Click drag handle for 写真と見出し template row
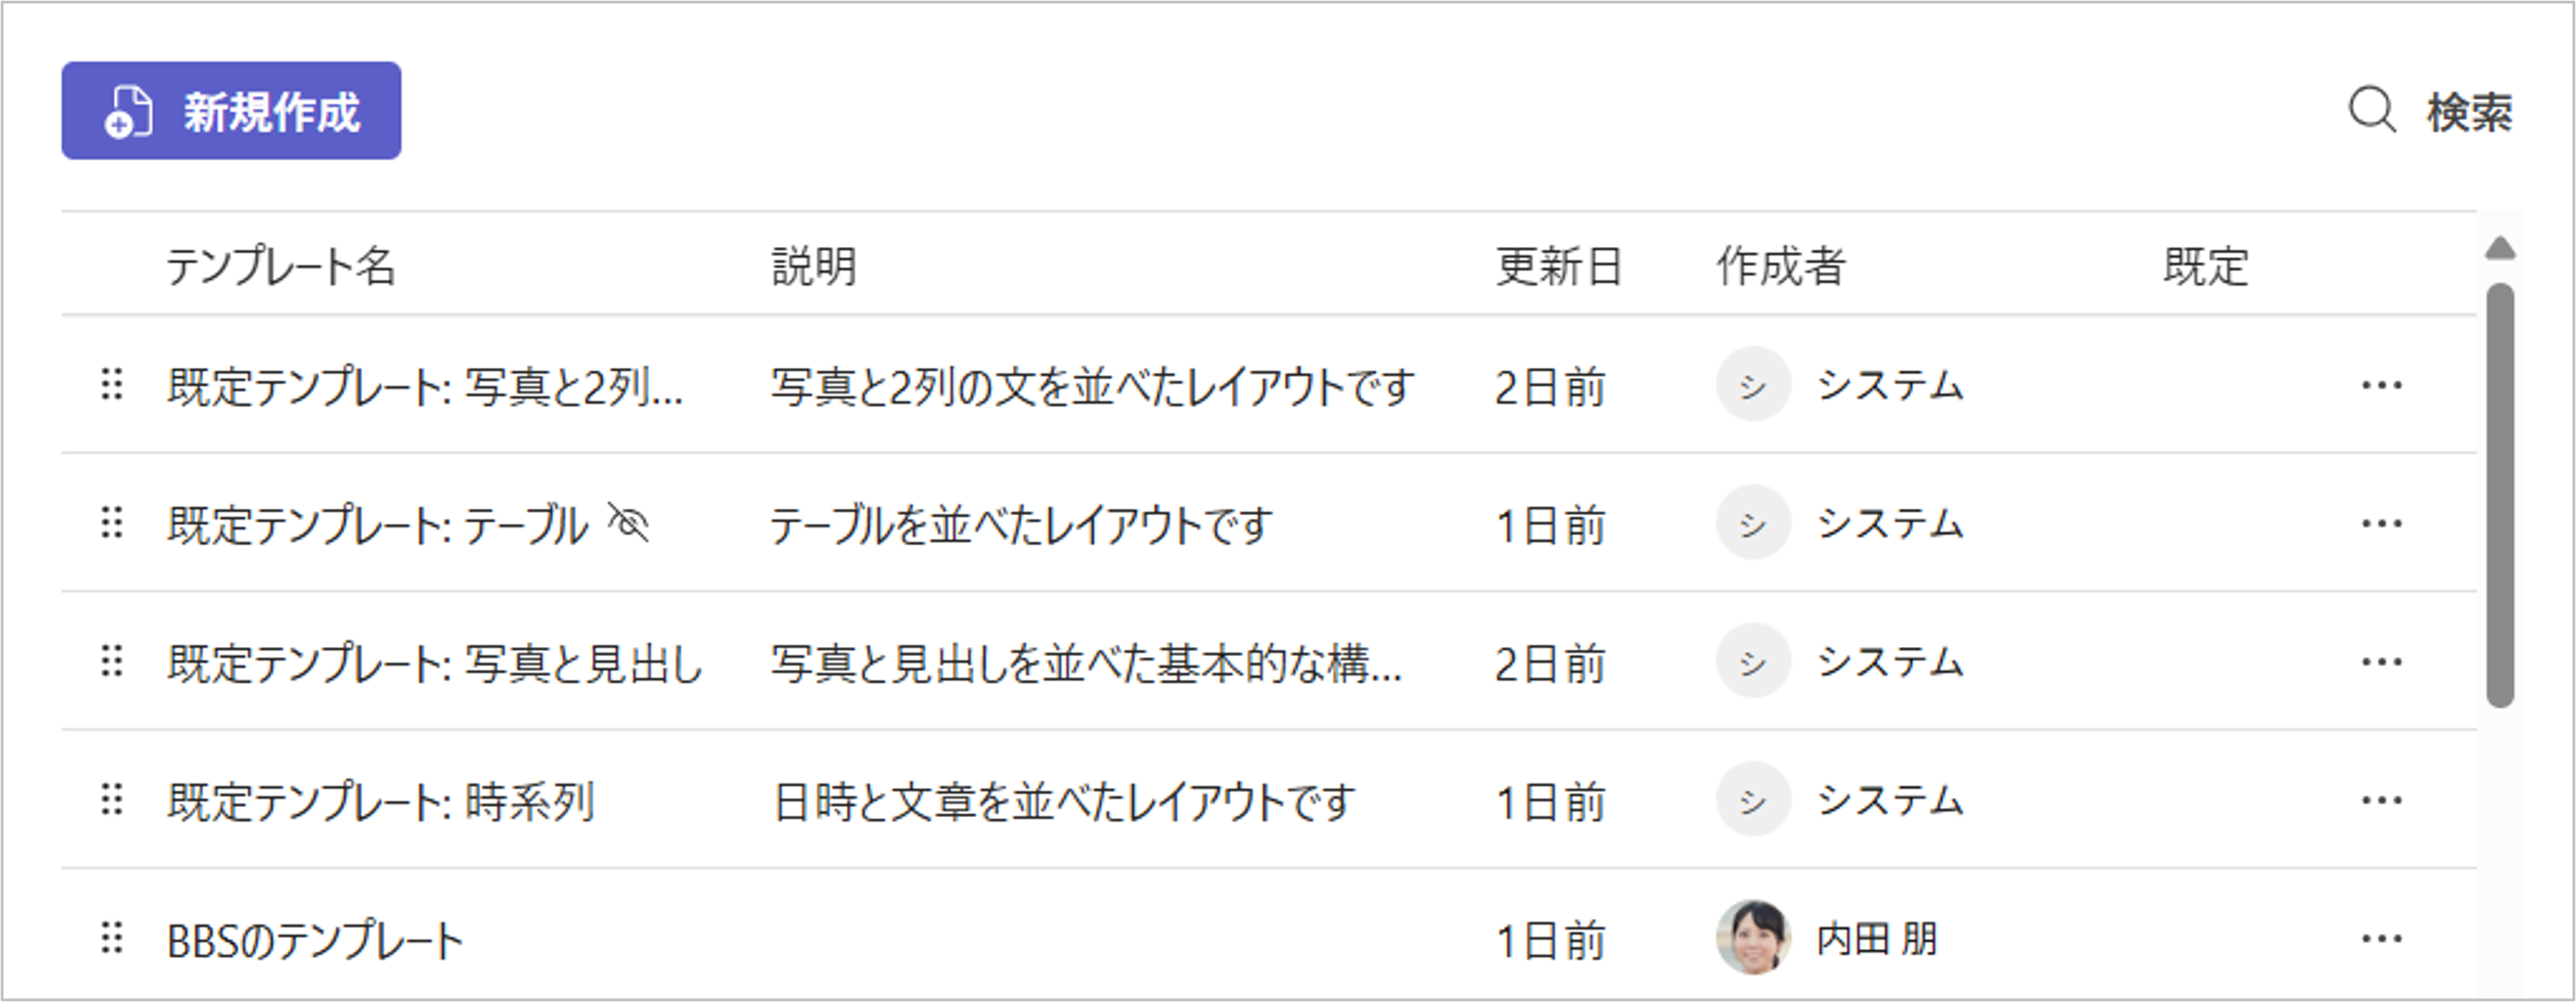Viewport: 2576px width, 1002px height. click(x=112, y=661)
